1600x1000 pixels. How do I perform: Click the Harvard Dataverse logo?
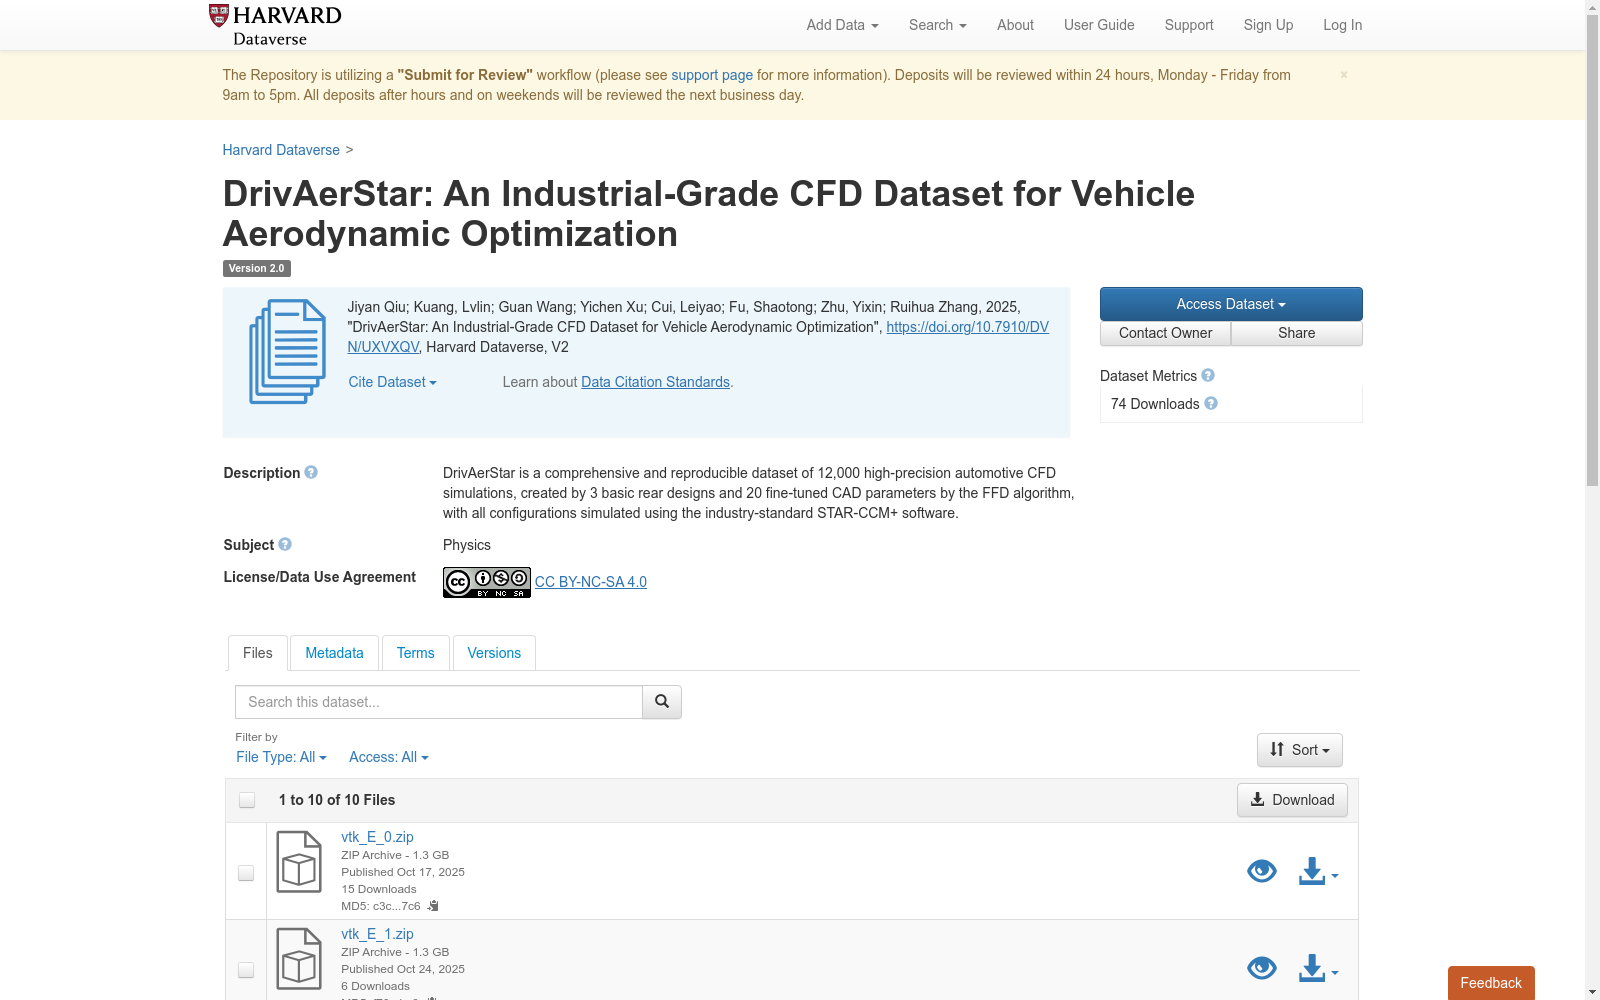click(275, 25)
